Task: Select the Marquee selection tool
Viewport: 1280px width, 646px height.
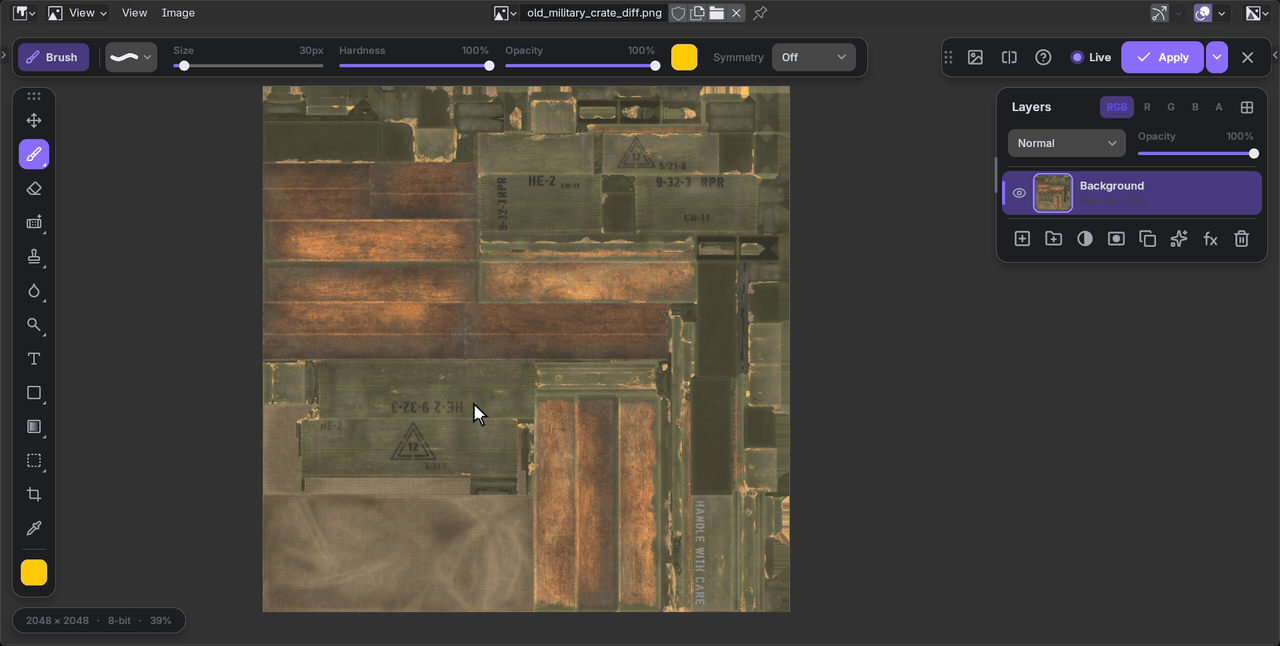Action: point(34,461)
